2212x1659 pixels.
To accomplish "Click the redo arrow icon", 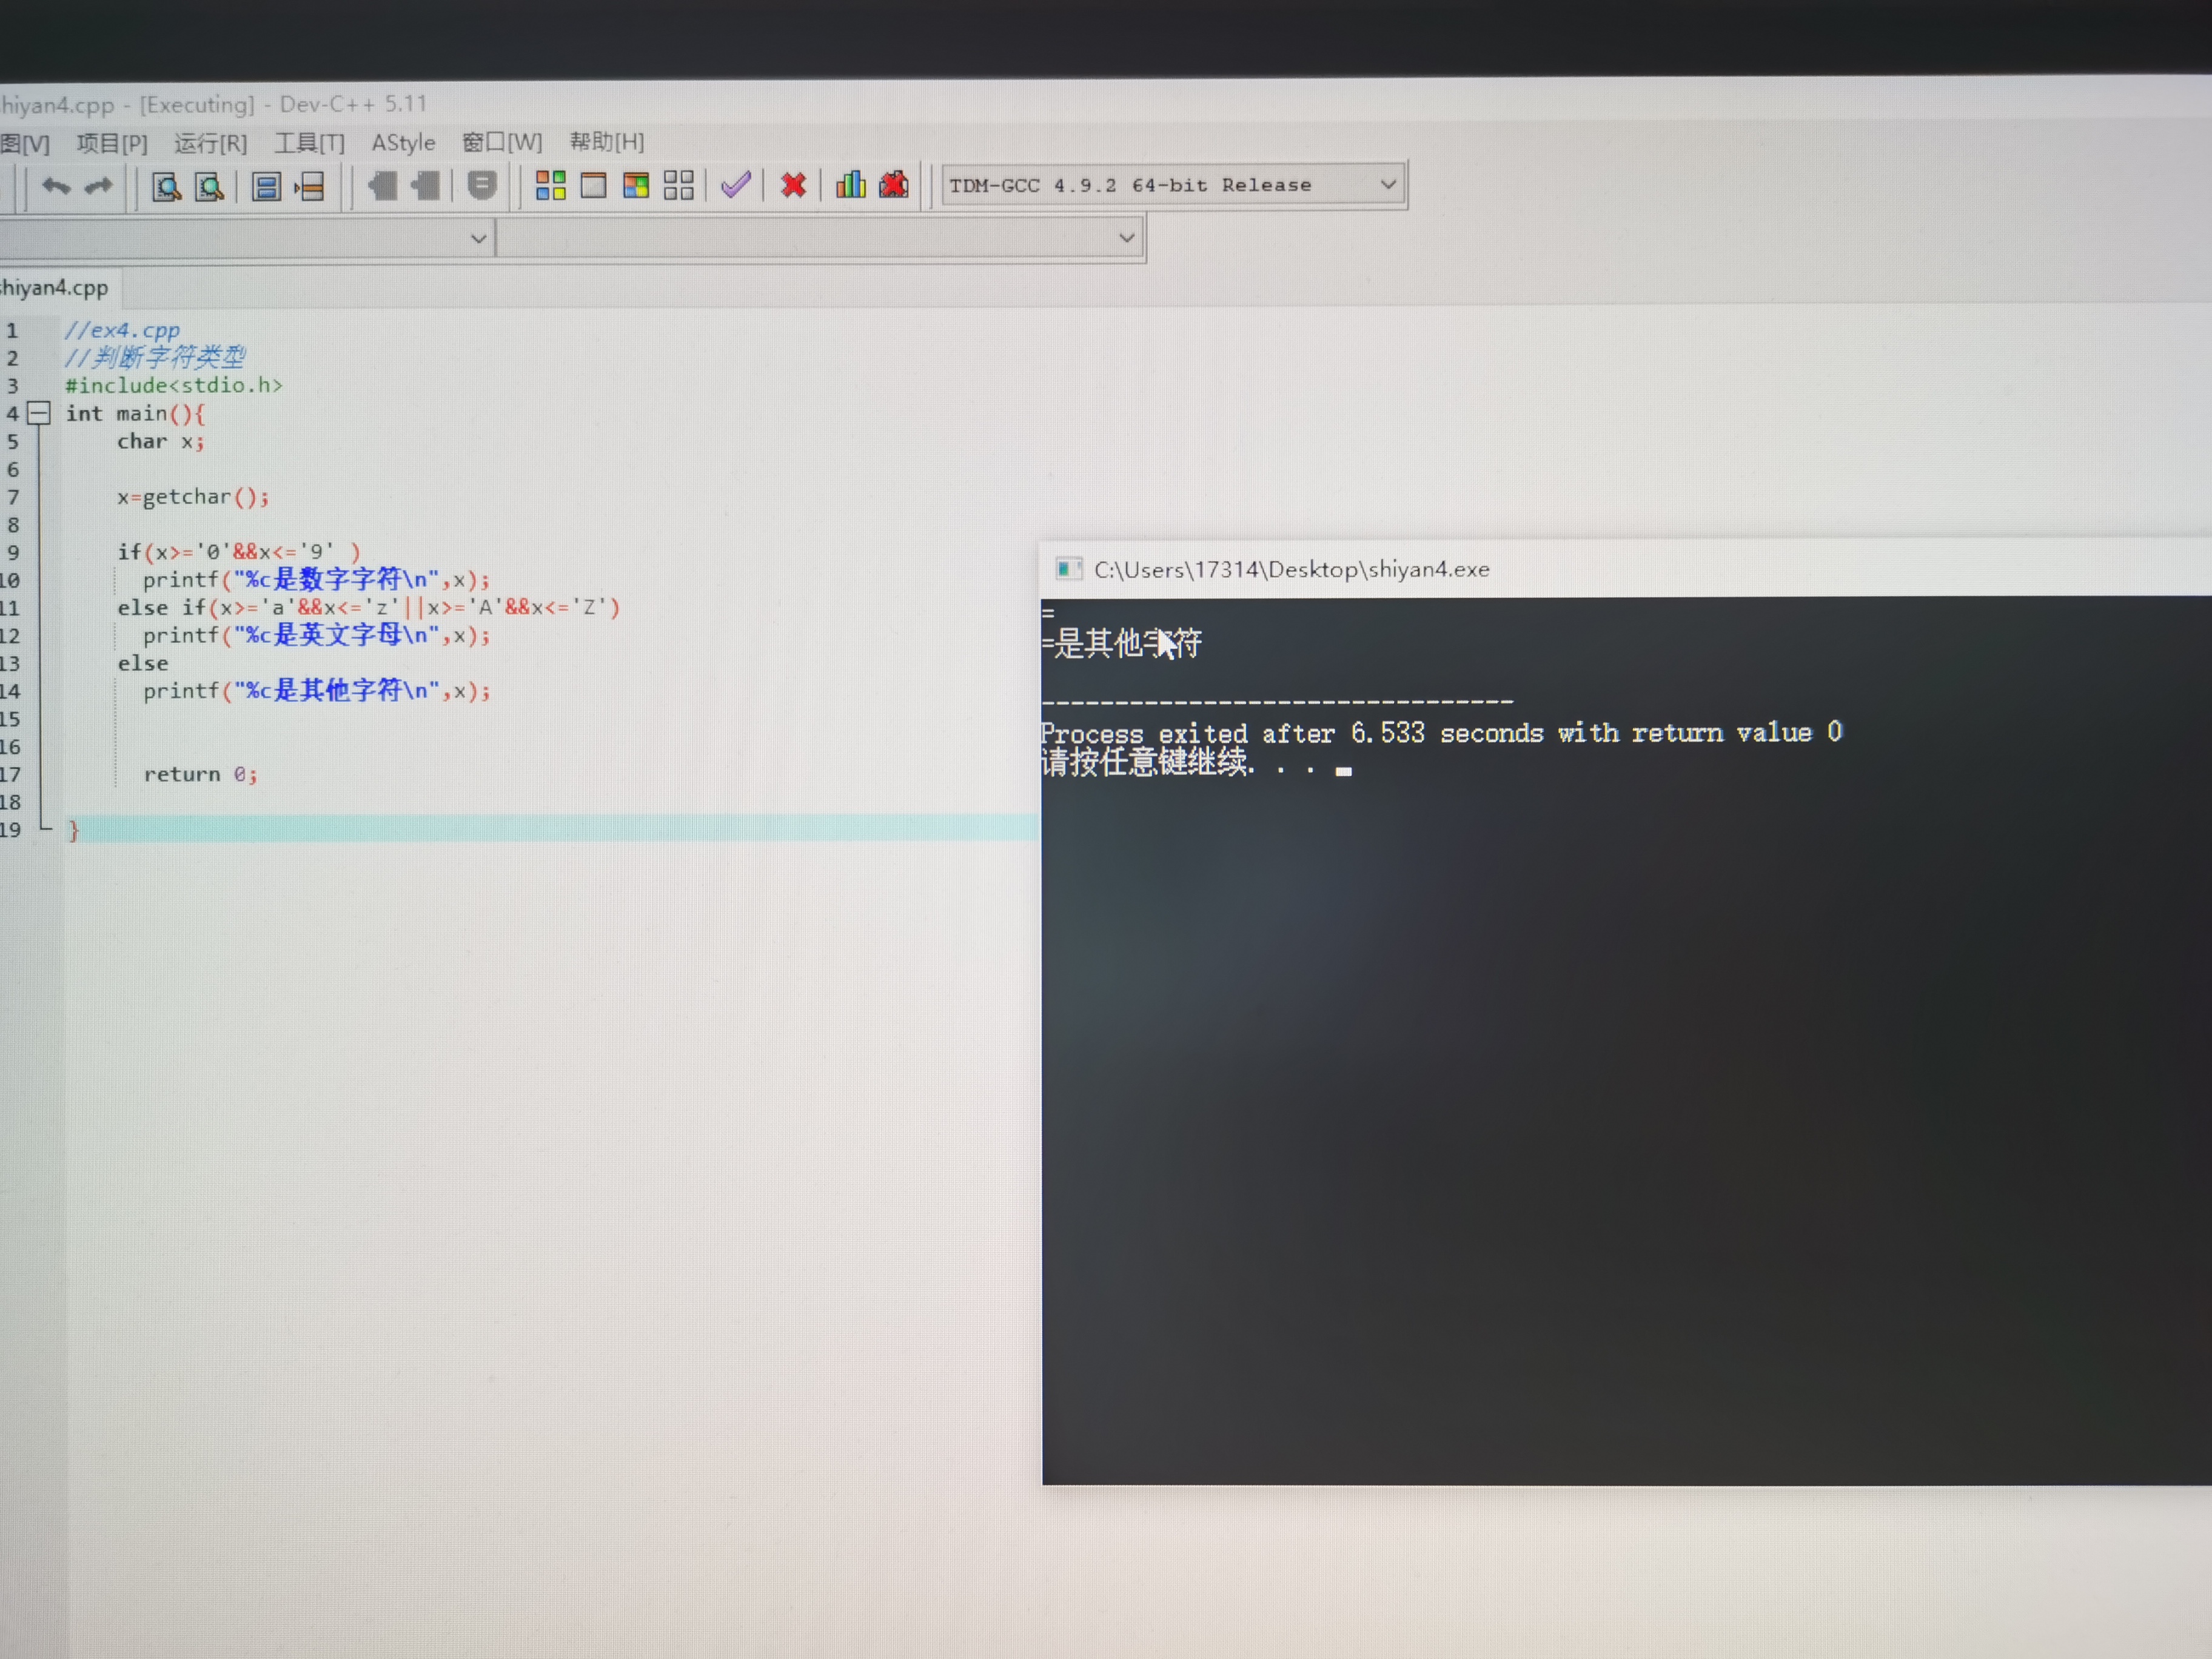I will [x=98, y=186].
